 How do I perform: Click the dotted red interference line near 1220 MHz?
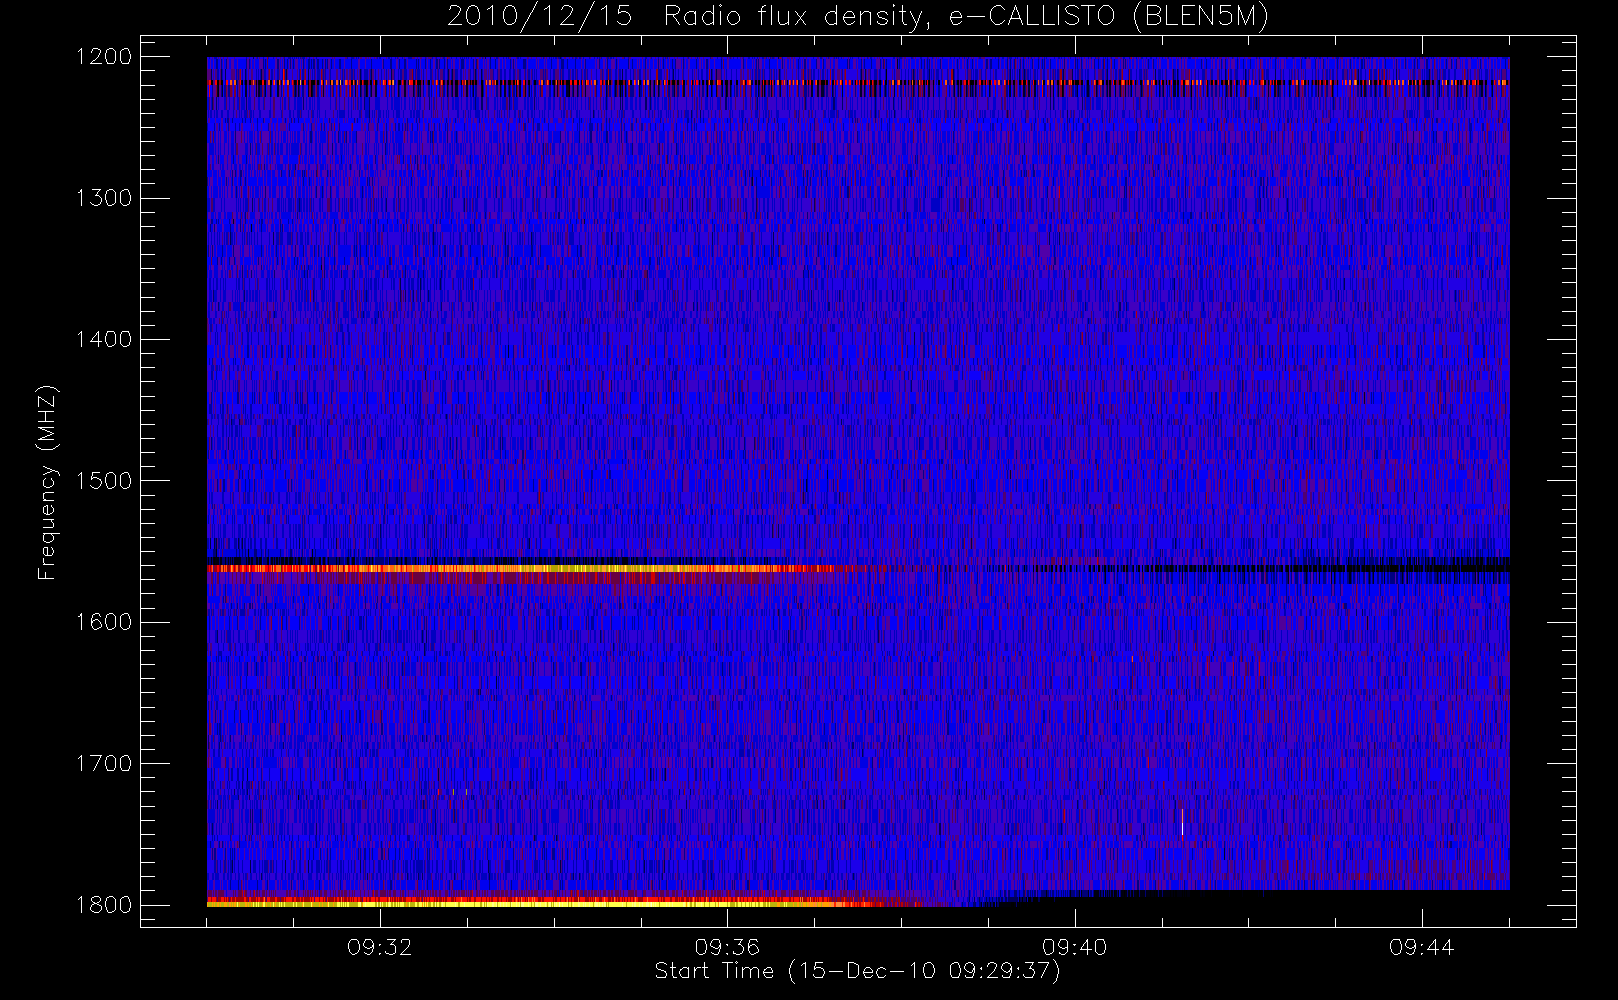[858, 83]
